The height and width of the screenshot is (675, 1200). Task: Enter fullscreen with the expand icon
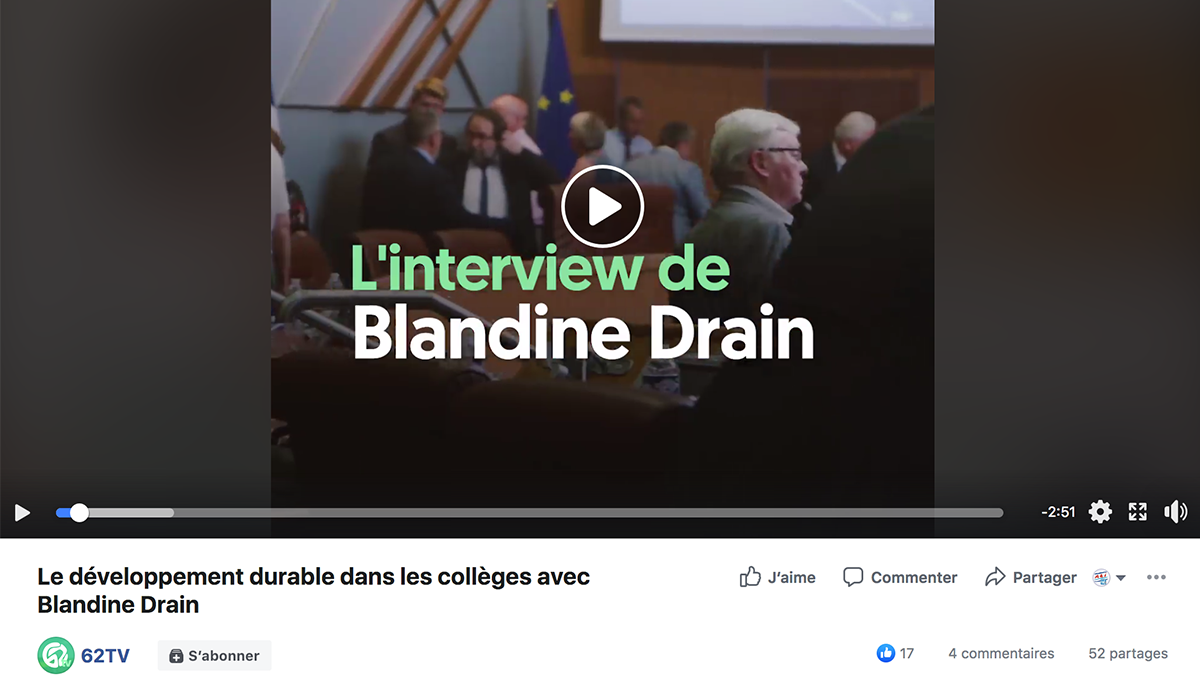coord(1138,512)
